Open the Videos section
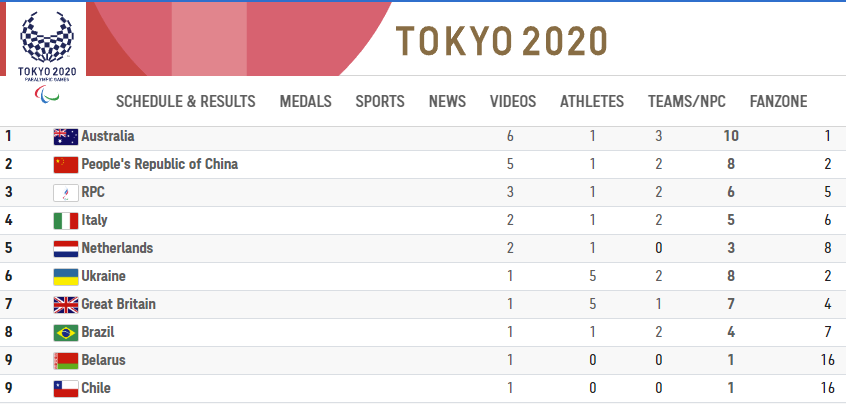 tap(513, 101)
